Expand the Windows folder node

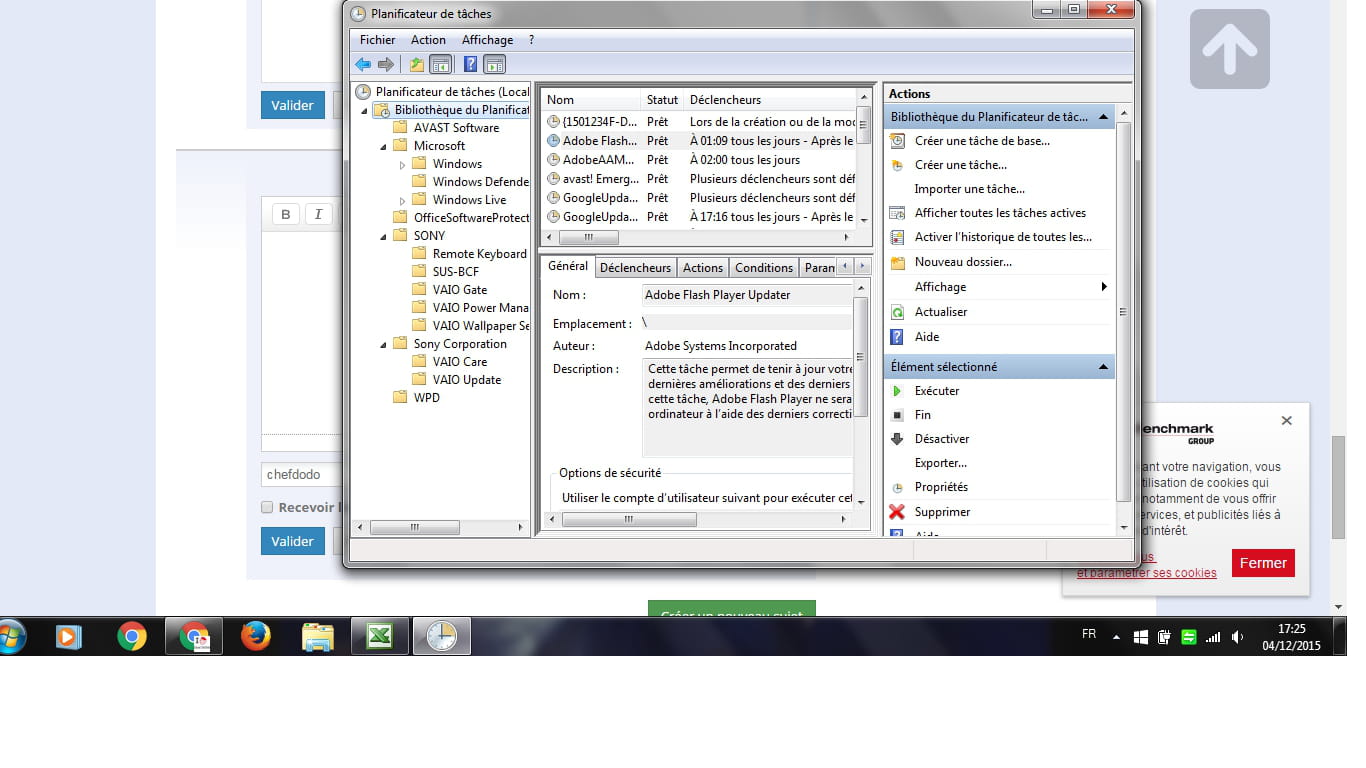pos(403,164)
